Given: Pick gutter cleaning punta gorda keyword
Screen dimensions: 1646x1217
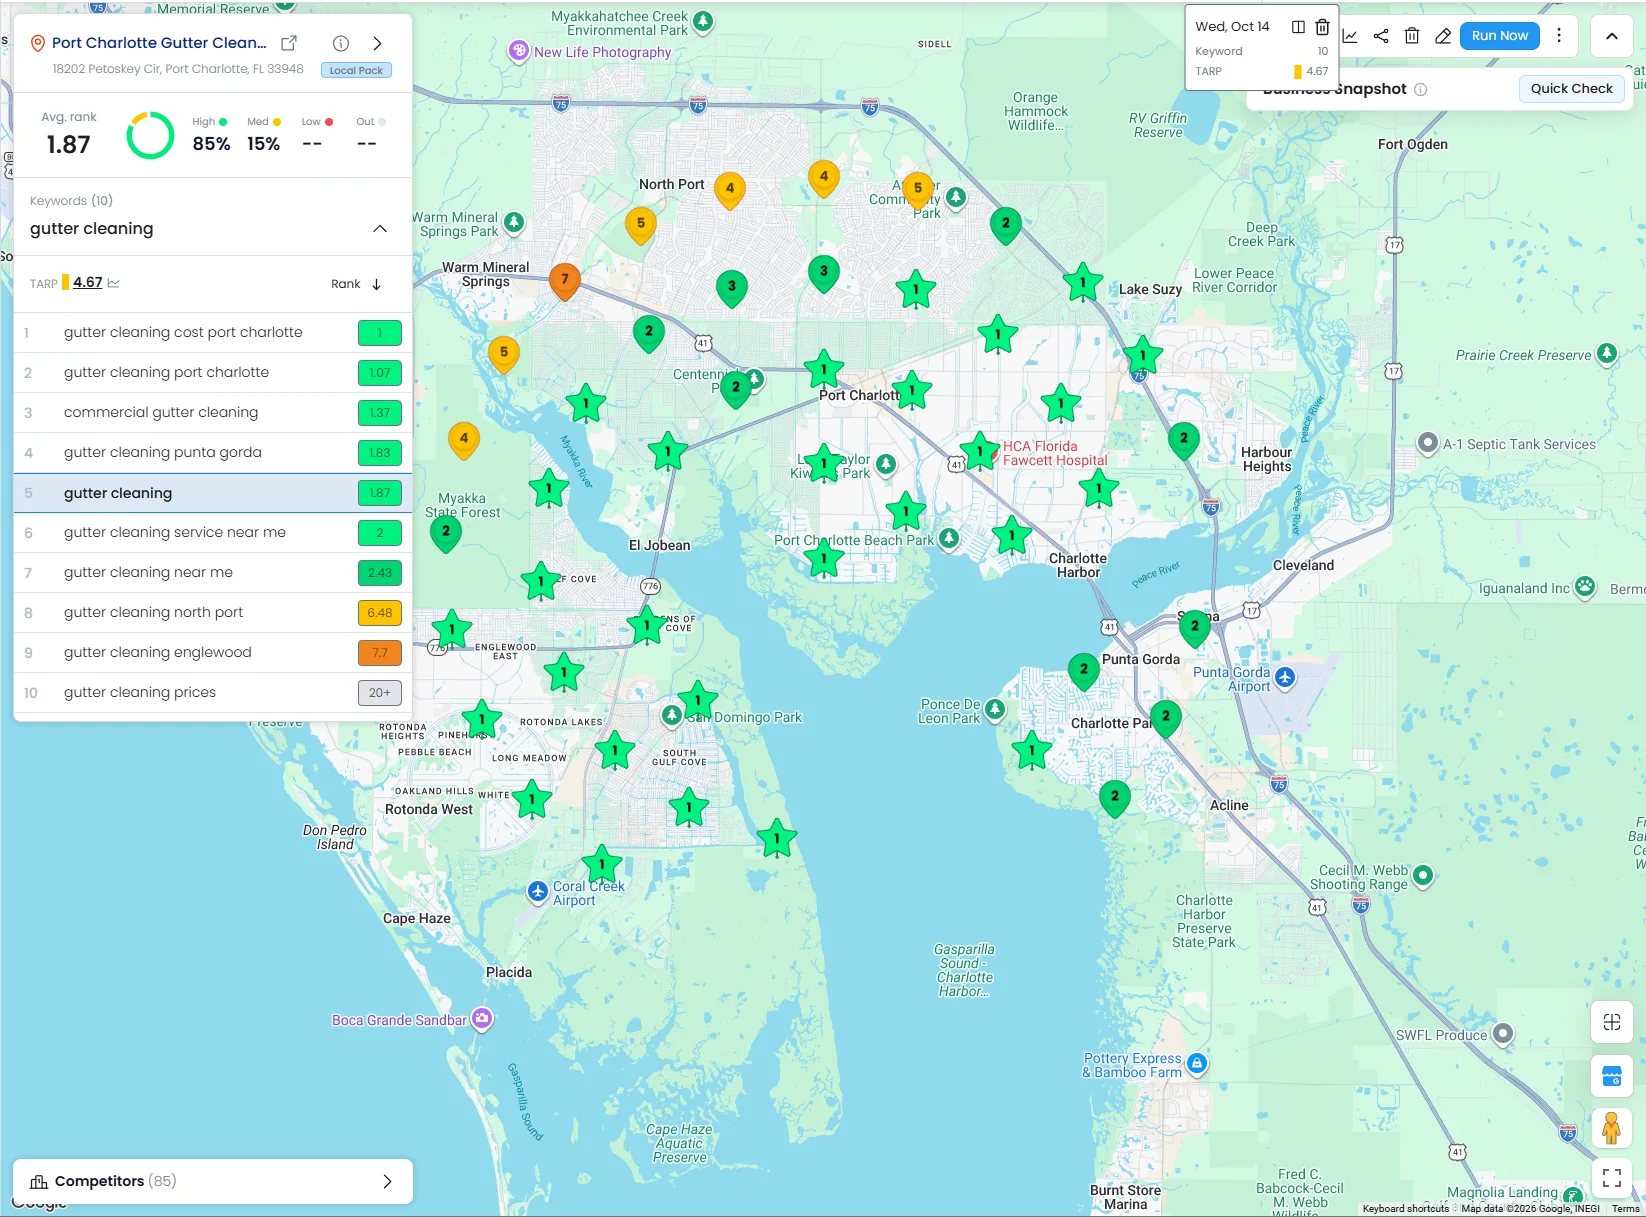Looking at the screenshot, I should (213, 452).
